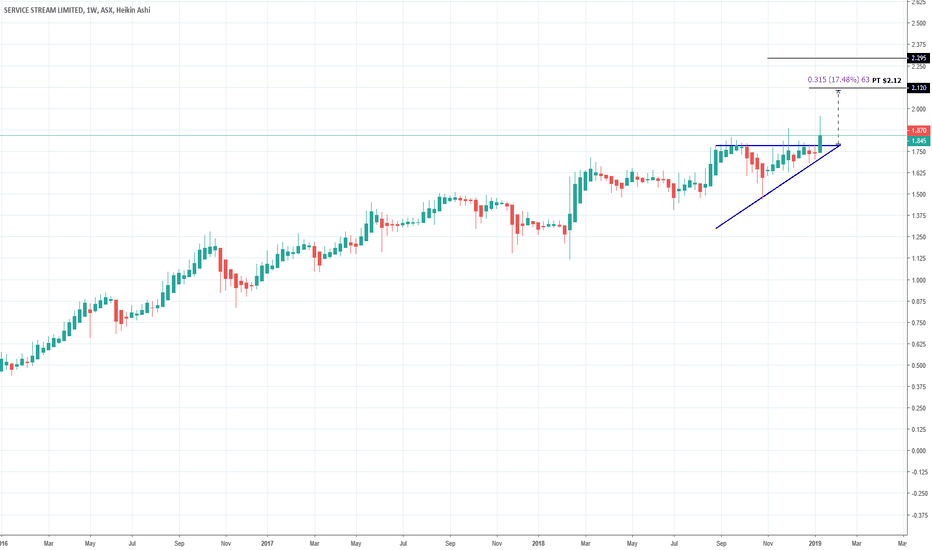Click the Nov label just before 2019
Image resolution: width=932 pixels, height=550 pixels.
click(768, 543)
